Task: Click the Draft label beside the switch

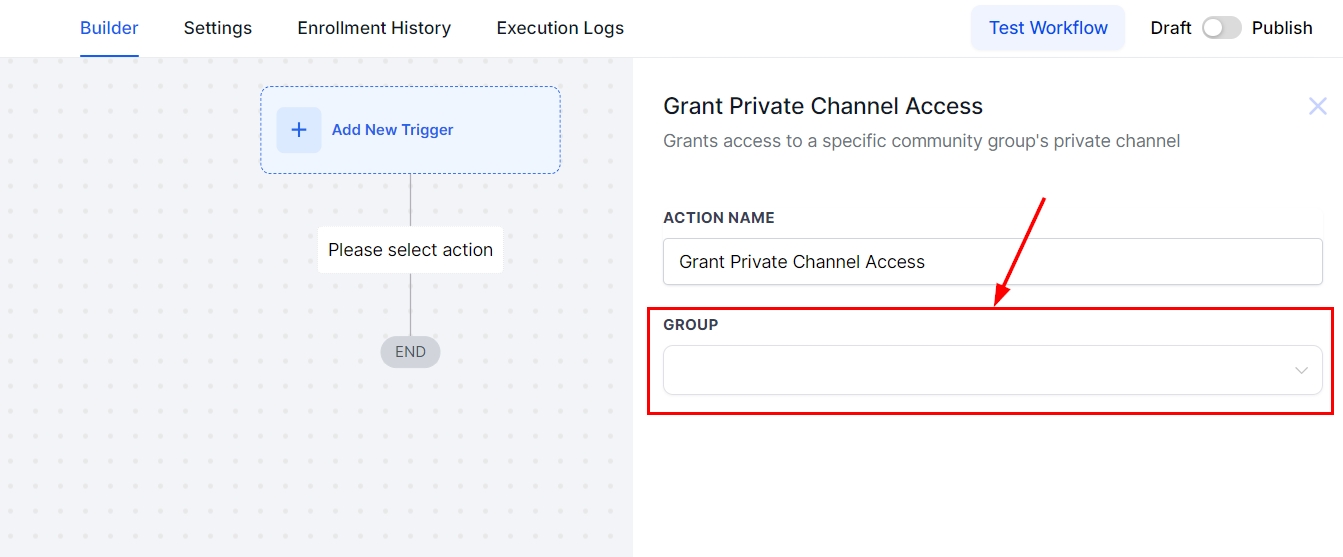Action: point(1170,28)
